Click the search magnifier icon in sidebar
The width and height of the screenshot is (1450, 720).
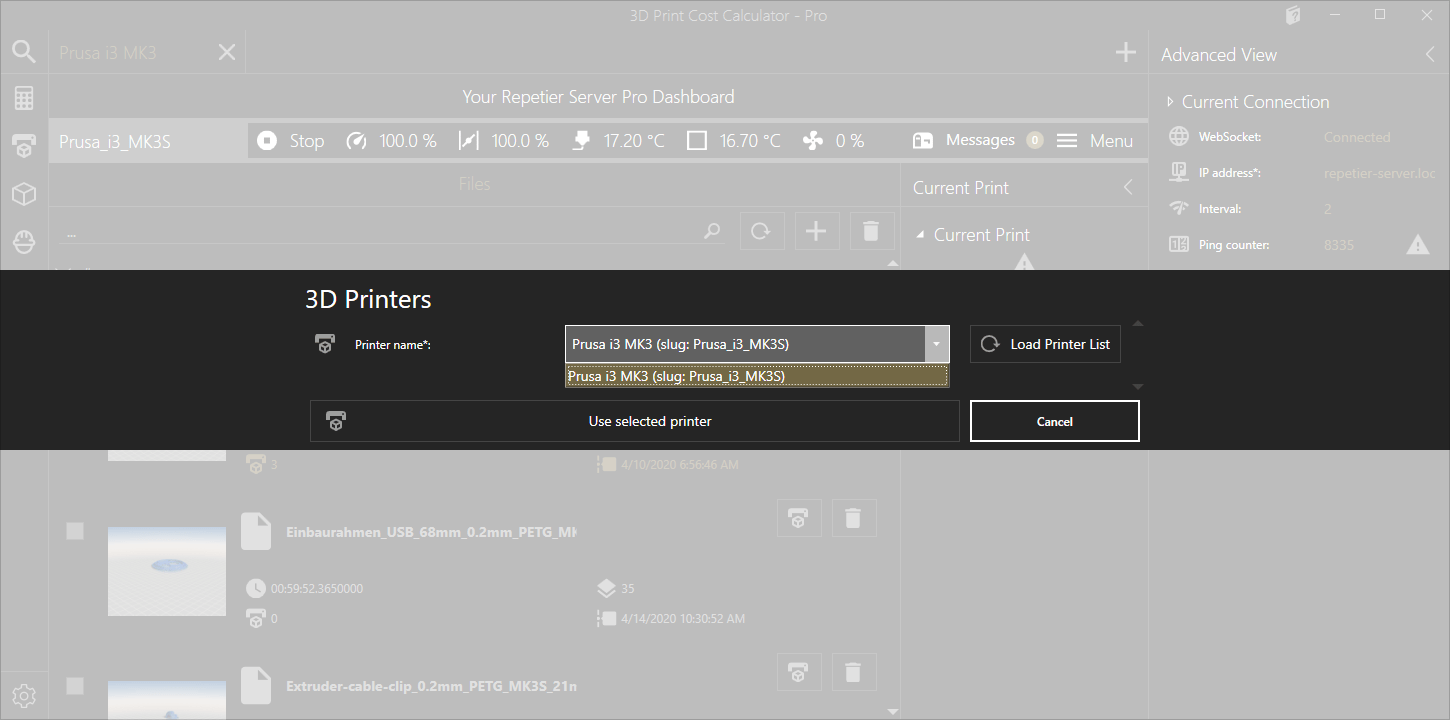coord(24,52)
